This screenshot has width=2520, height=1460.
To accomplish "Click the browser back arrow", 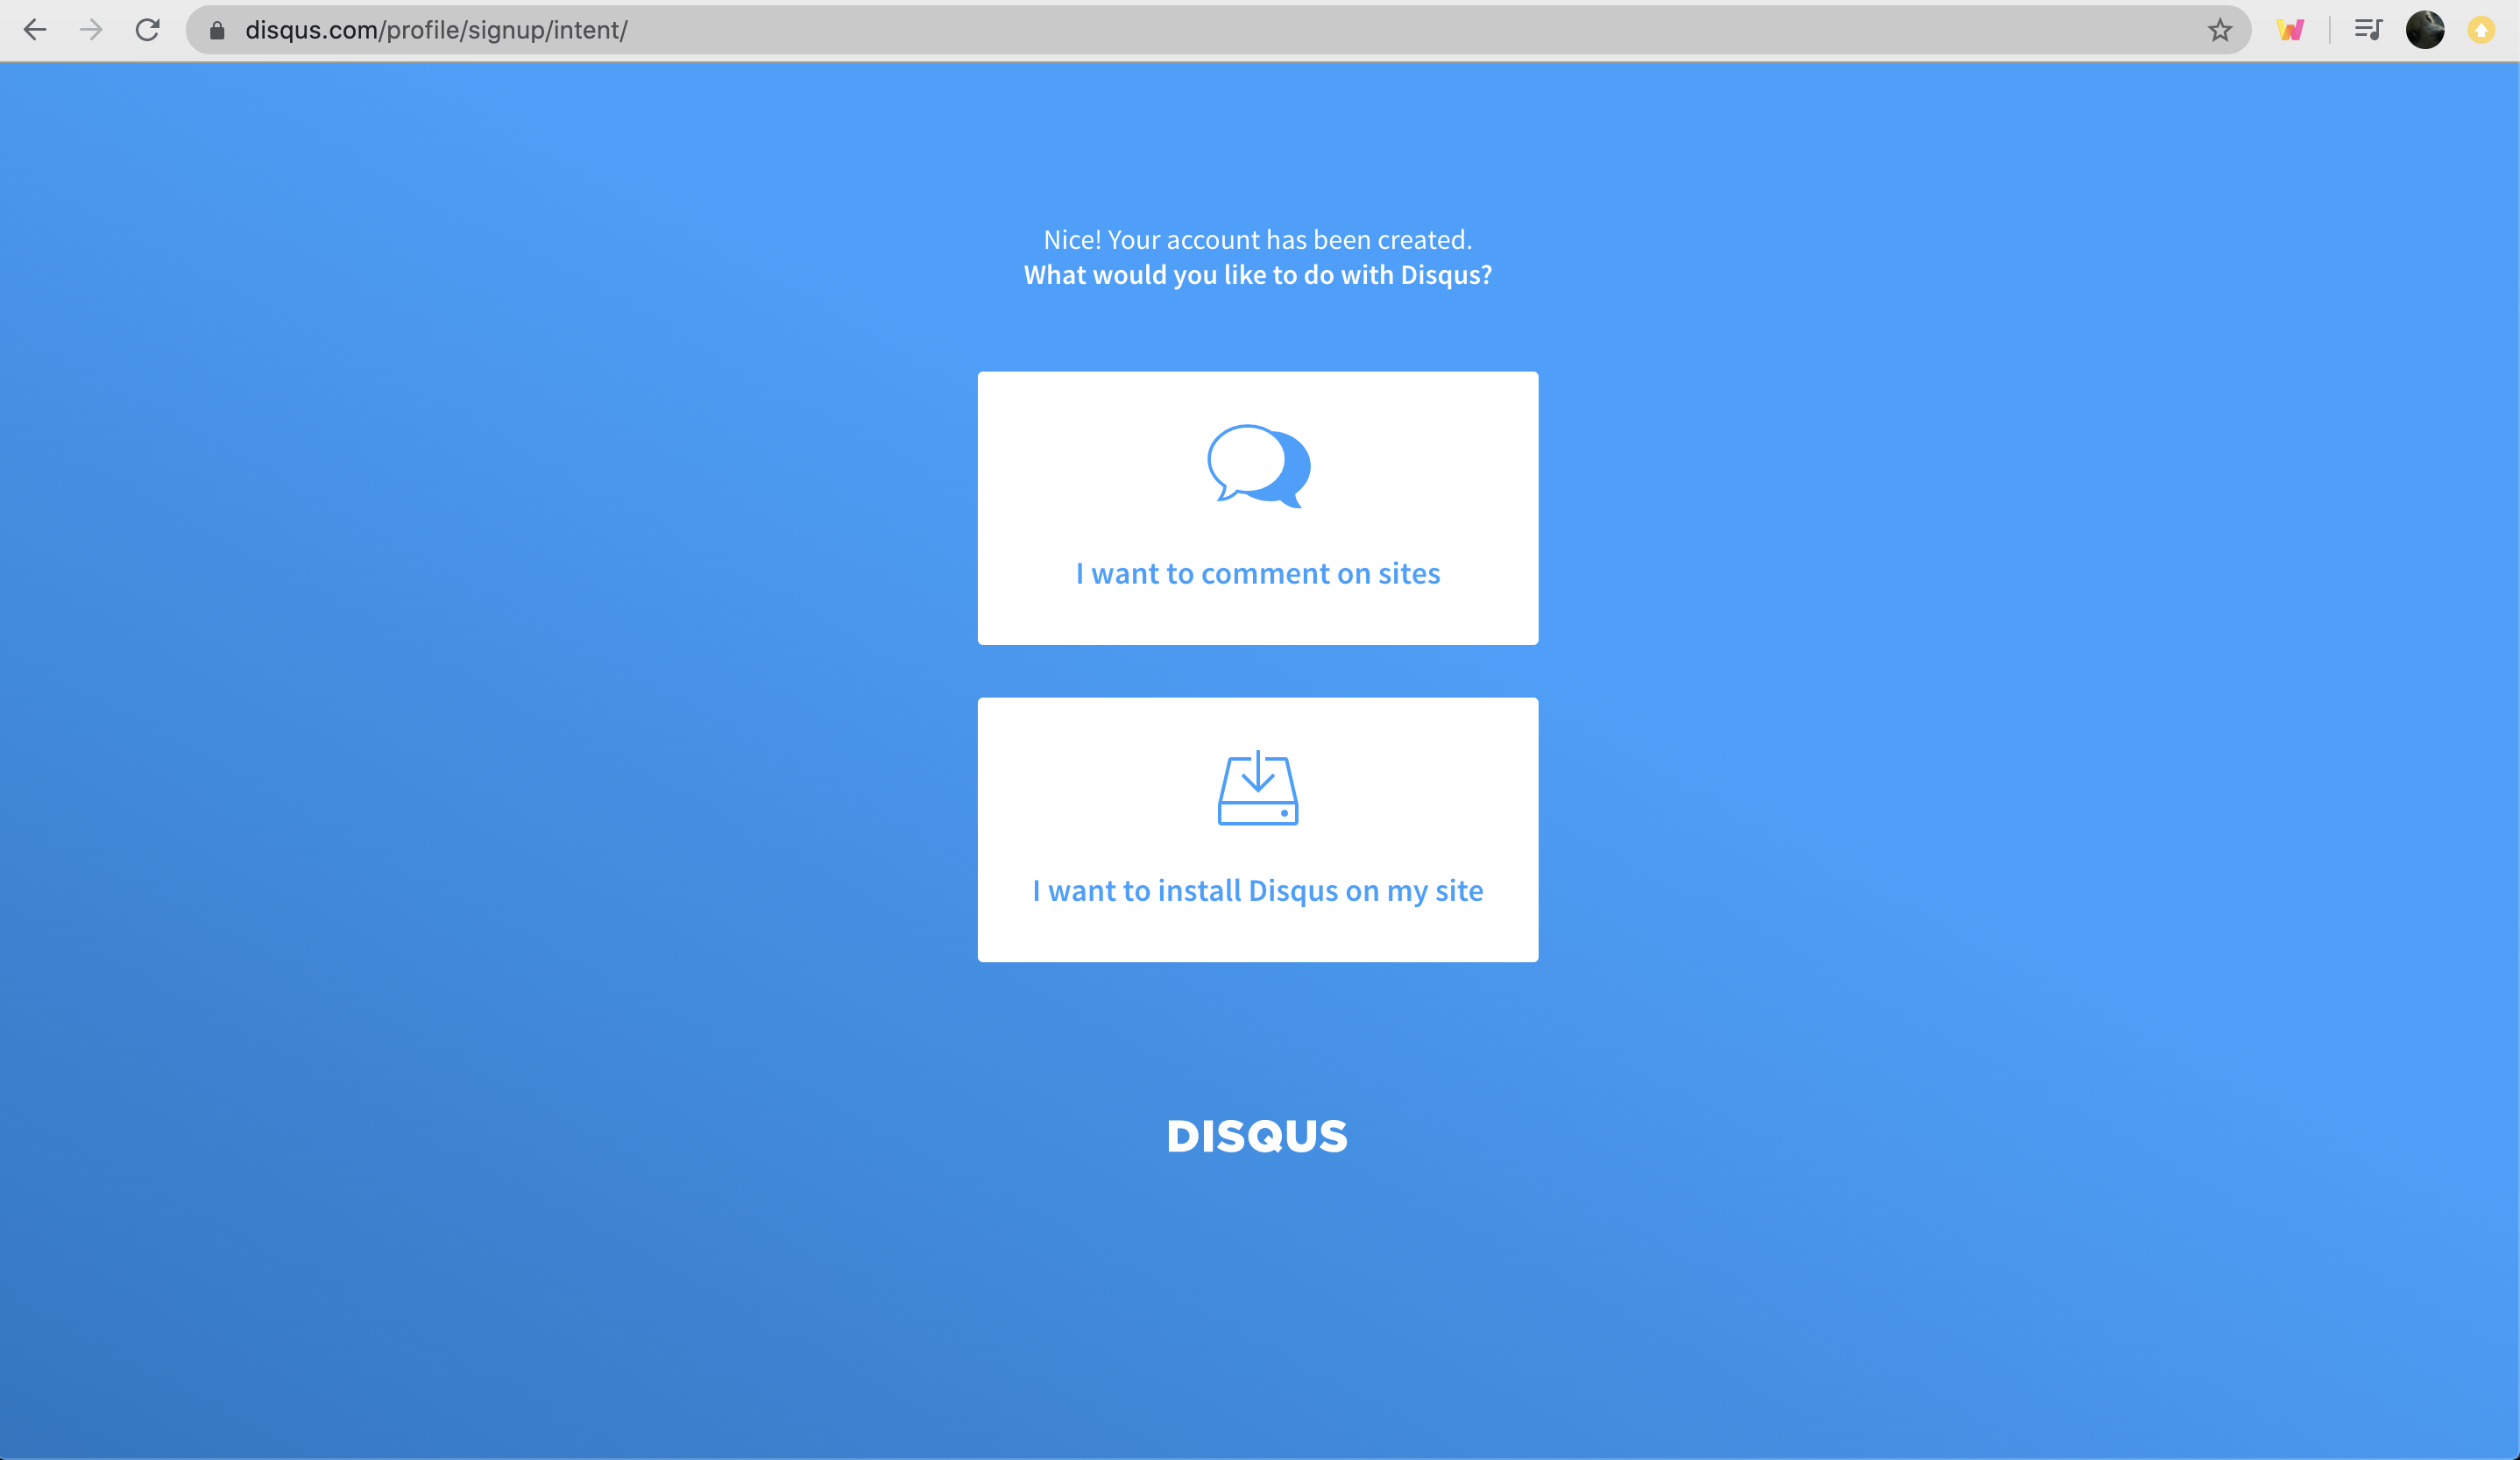I will coord(35,30).
